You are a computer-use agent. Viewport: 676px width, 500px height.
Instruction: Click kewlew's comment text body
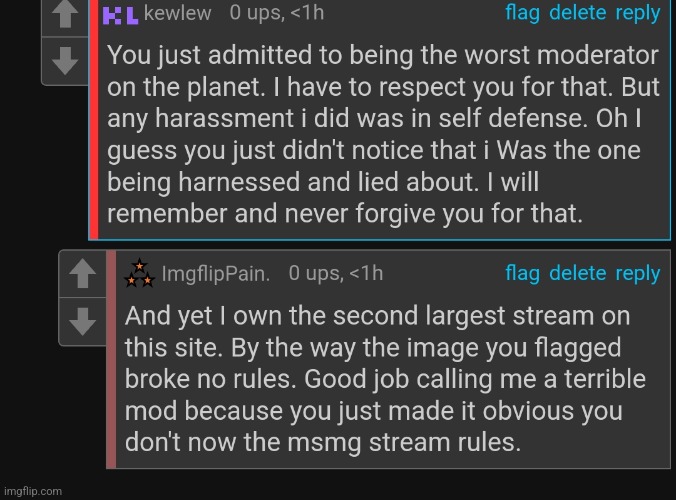tap(380, 134)
